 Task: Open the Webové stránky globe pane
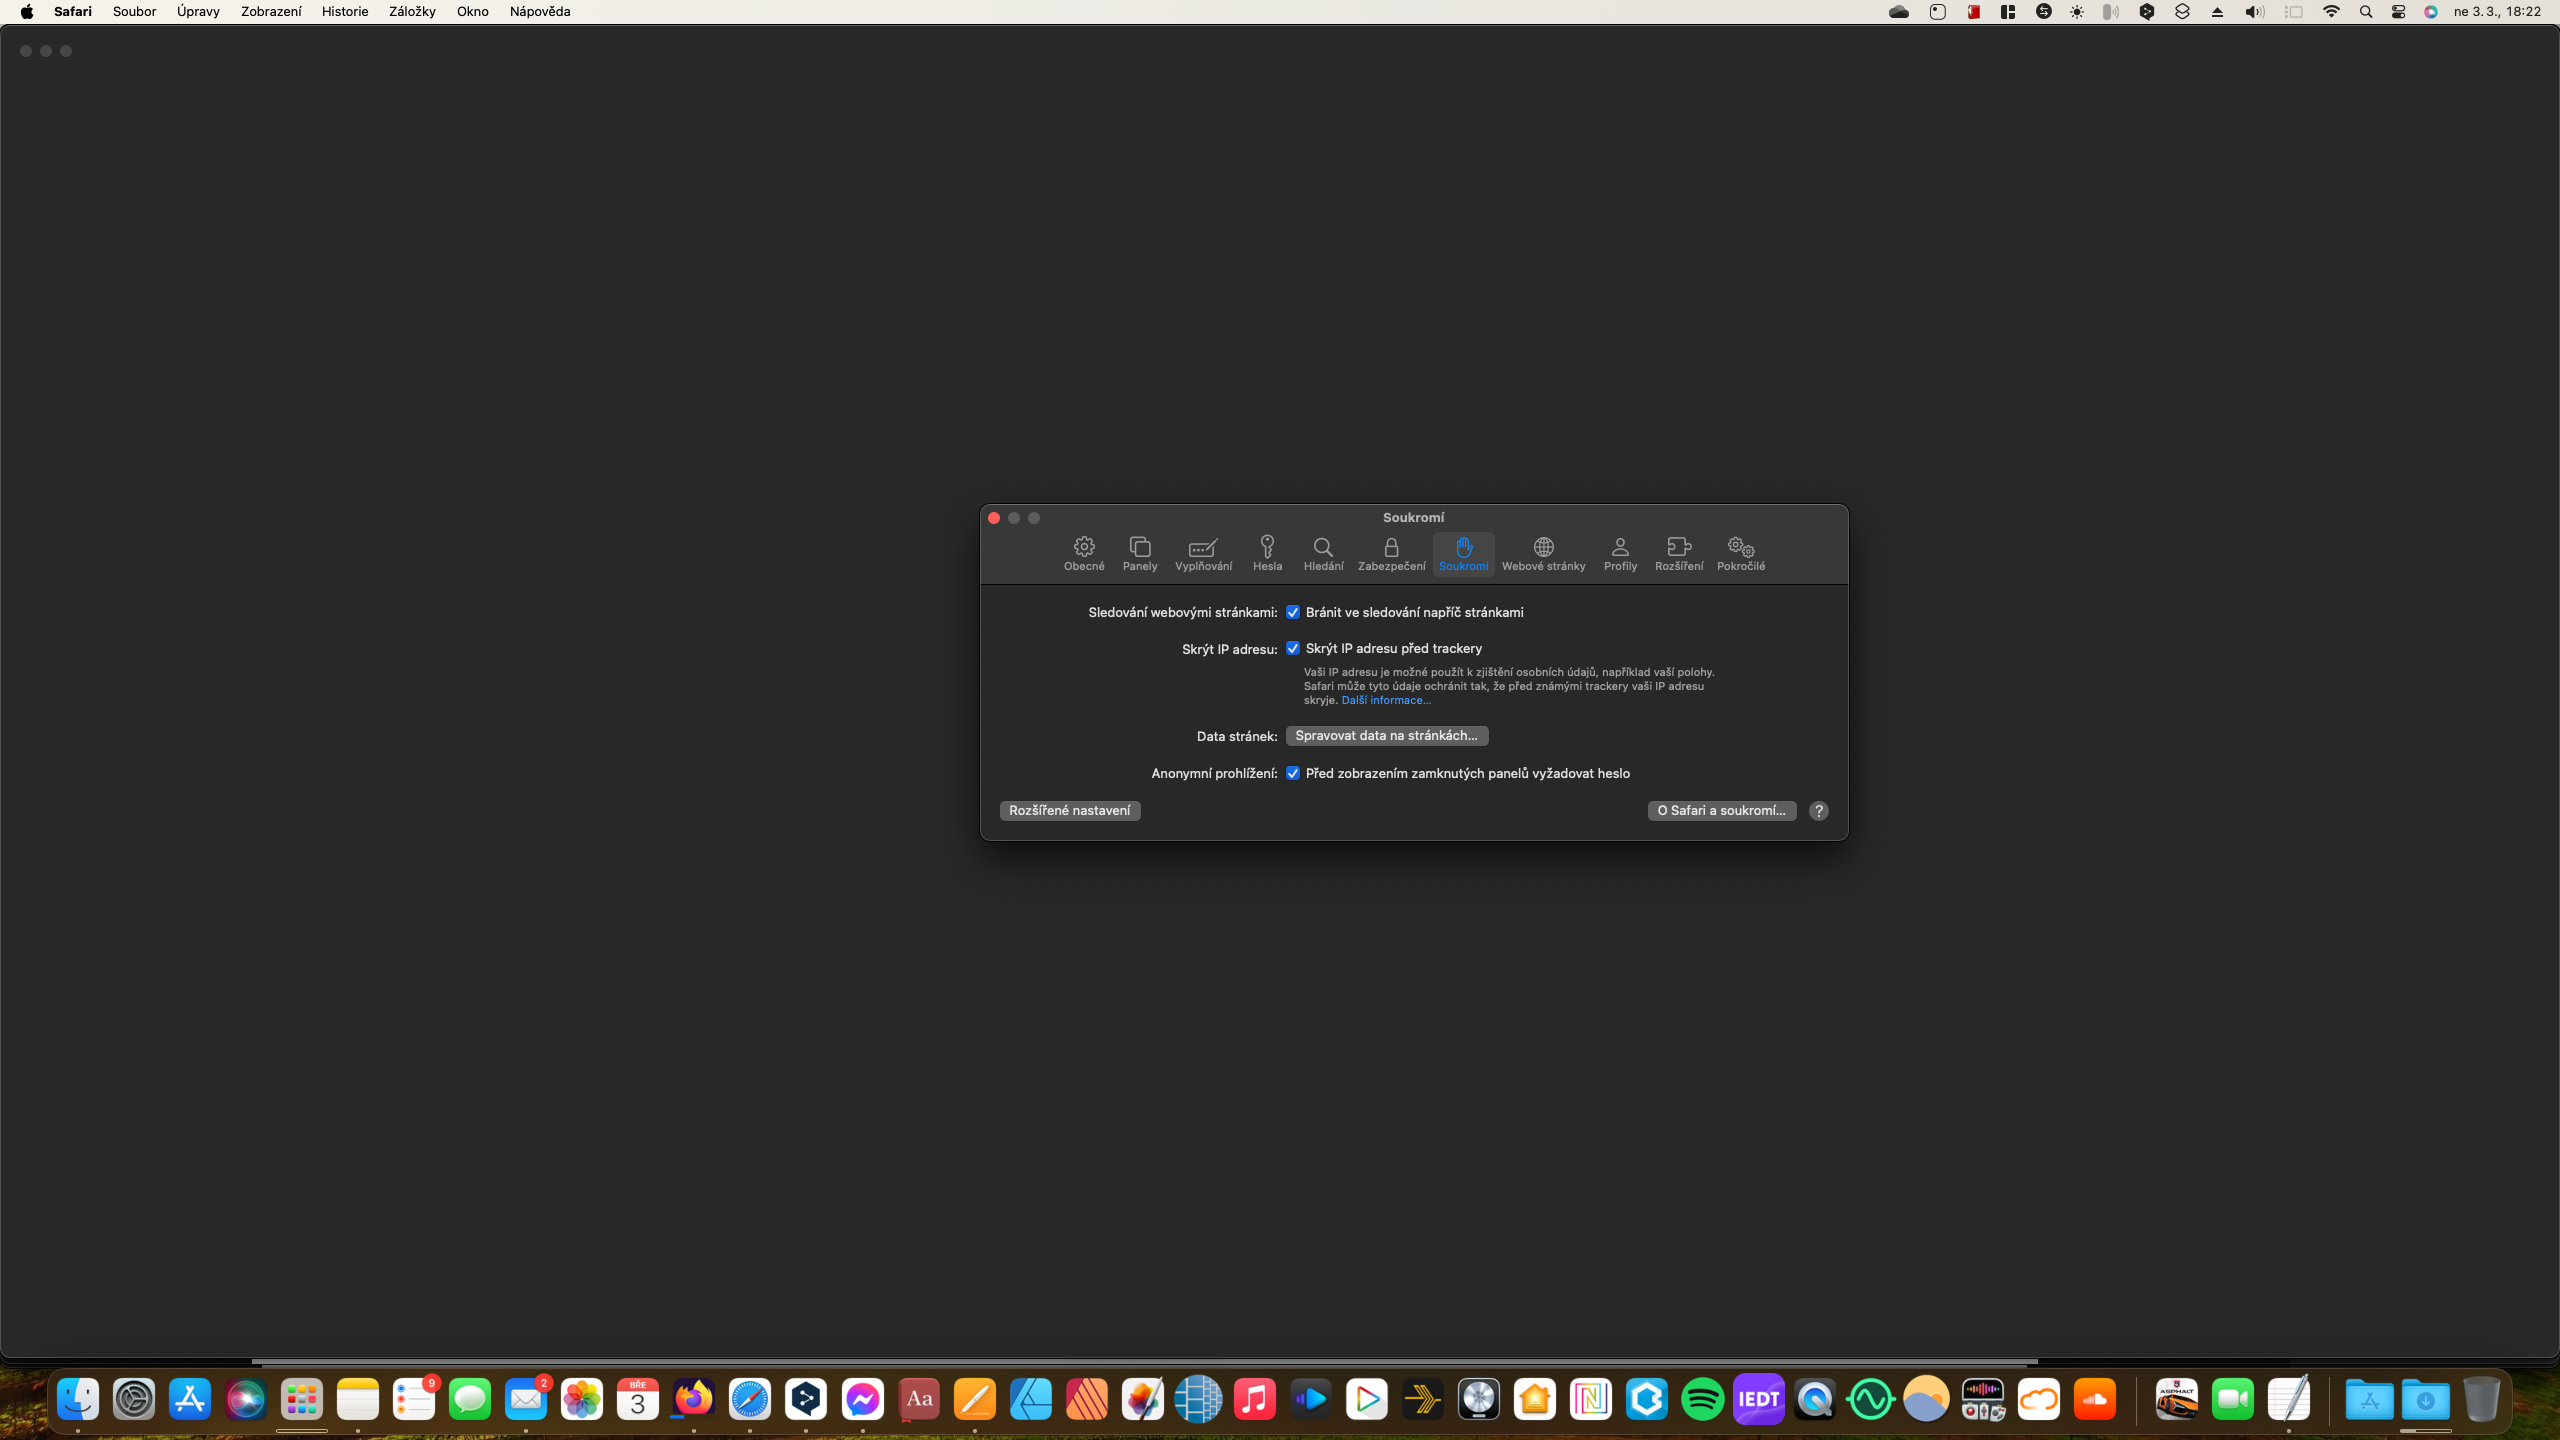coord(1543,553)
